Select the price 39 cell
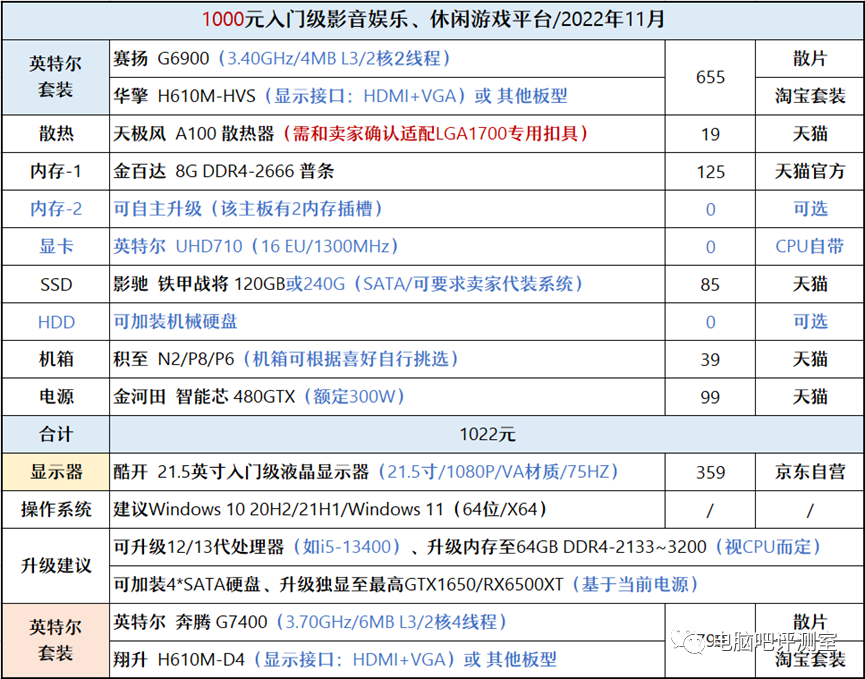865x679 pixels. coord(710,359)
